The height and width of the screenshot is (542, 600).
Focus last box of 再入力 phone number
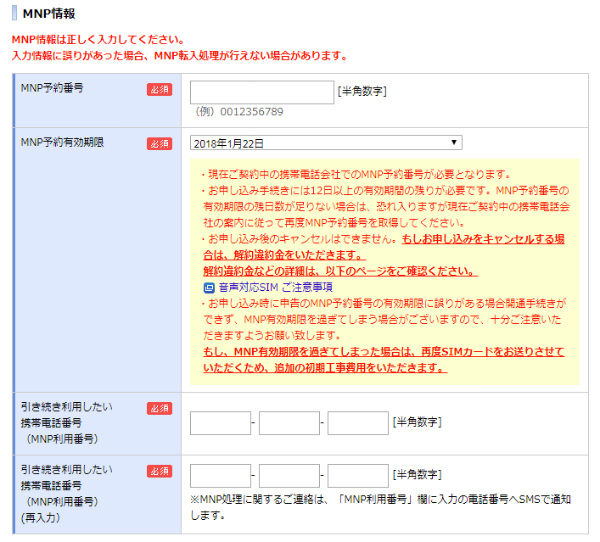(358, 476)
